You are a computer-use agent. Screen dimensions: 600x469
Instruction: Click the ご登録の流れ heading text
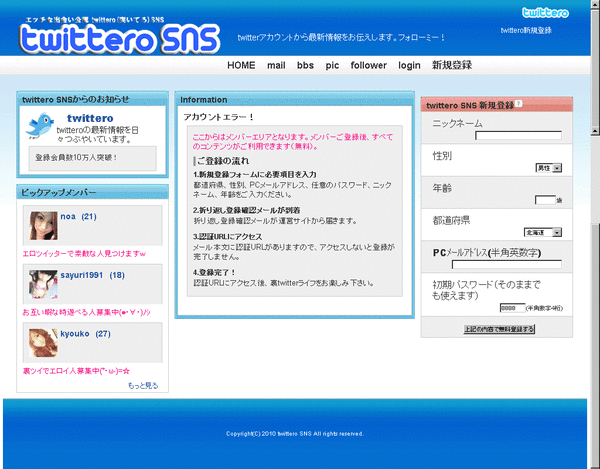pyautogui.click(x=223, y=161)
